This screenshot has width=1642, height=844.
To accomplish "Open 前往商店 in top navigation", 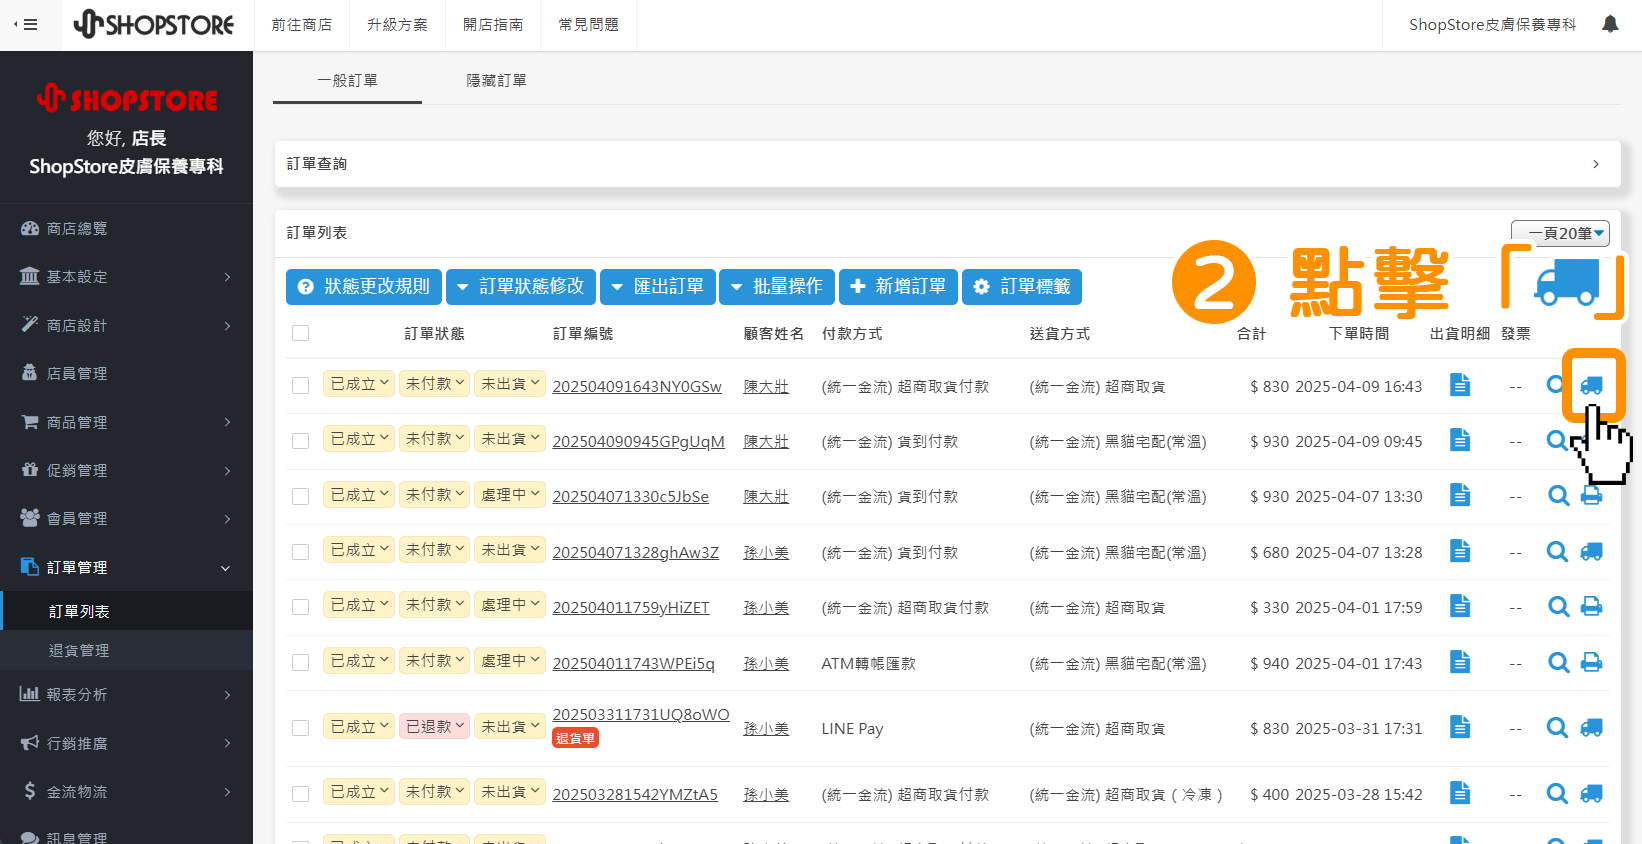I will tap(301, 25).
